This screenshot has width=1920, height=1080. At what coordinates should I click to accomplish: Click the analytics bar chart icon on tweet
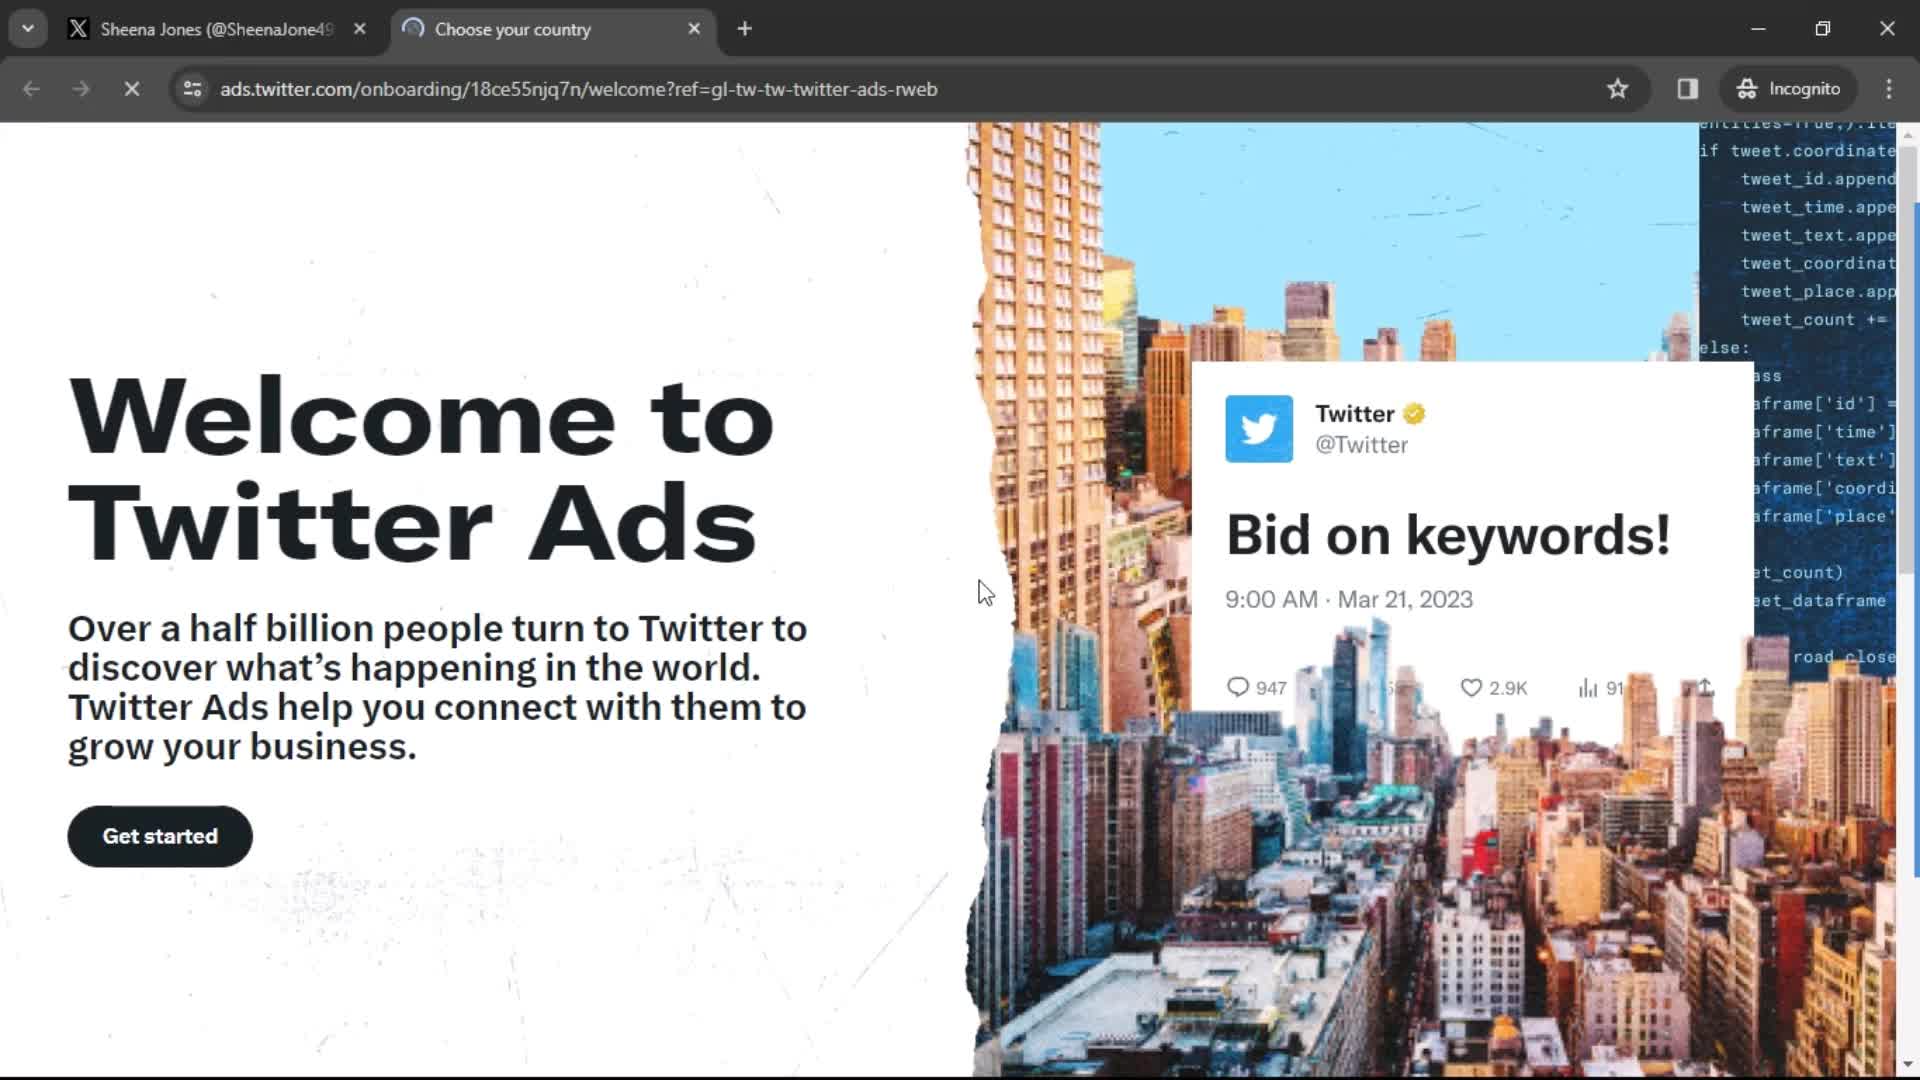(1588, 687)
